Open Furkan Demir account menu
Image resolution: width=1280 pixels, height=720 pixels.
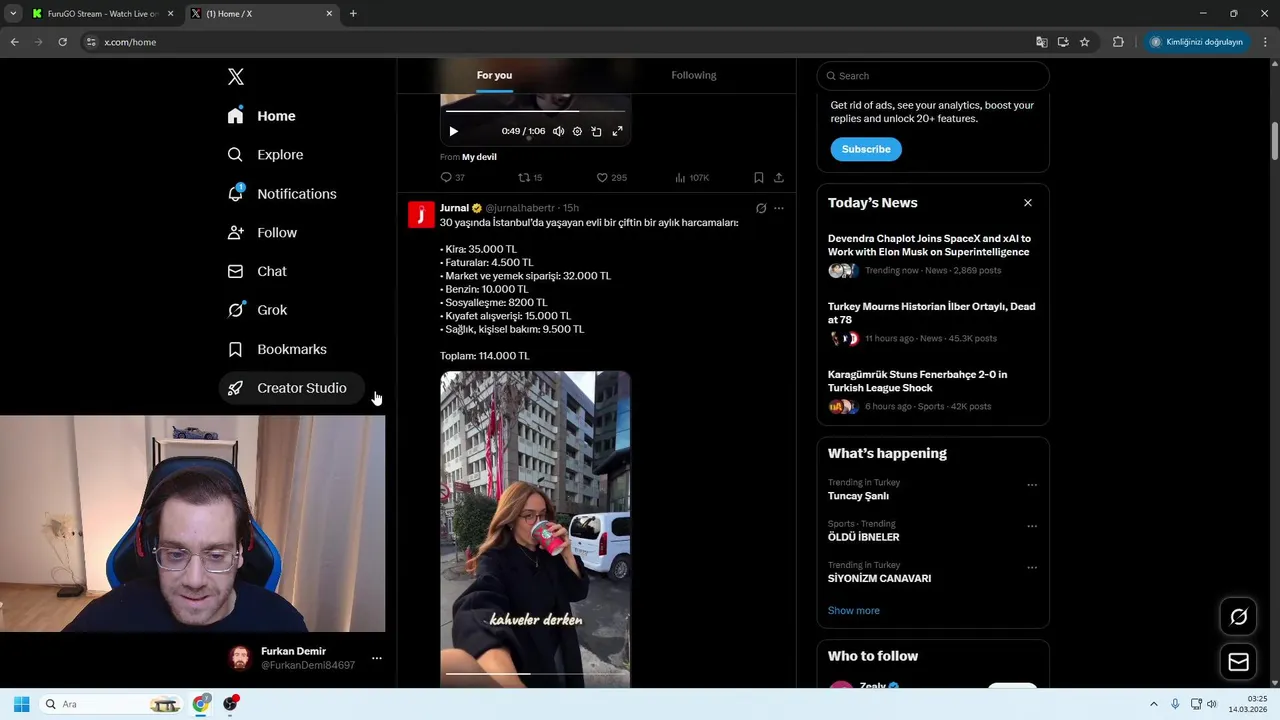(x=377, y=658)
